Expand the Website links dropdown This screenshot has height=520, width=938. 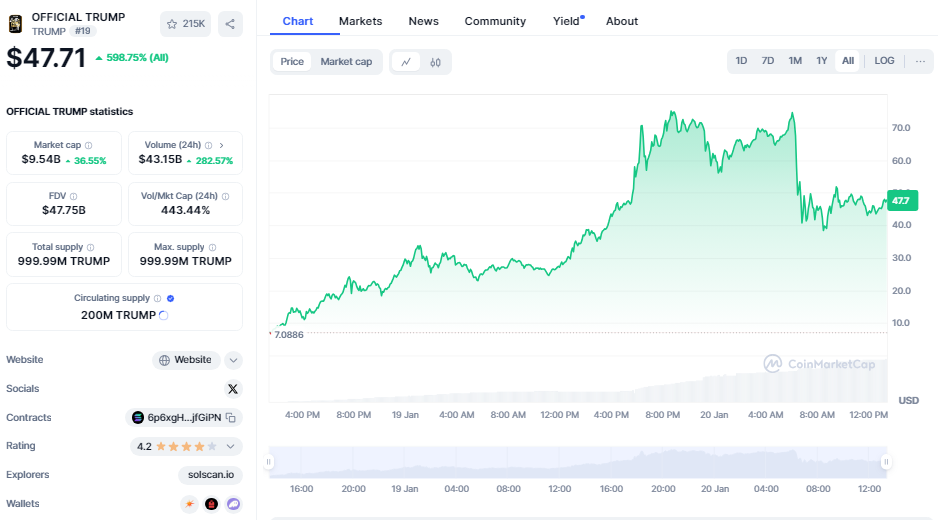(233, 360)
